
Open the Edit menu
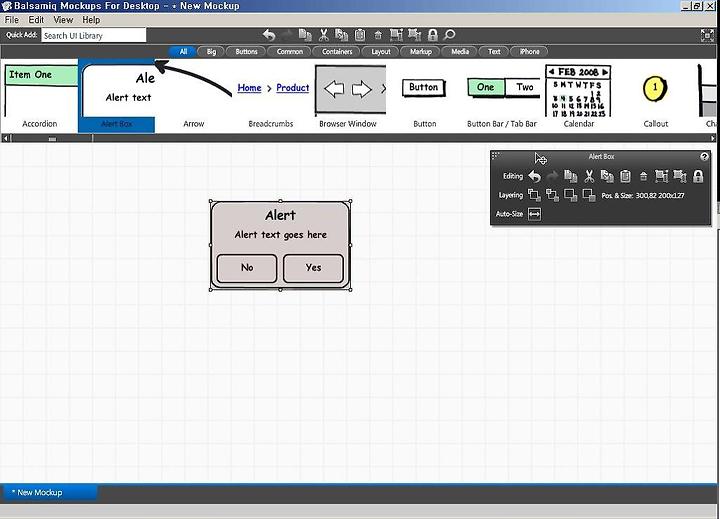coord(36,20)
